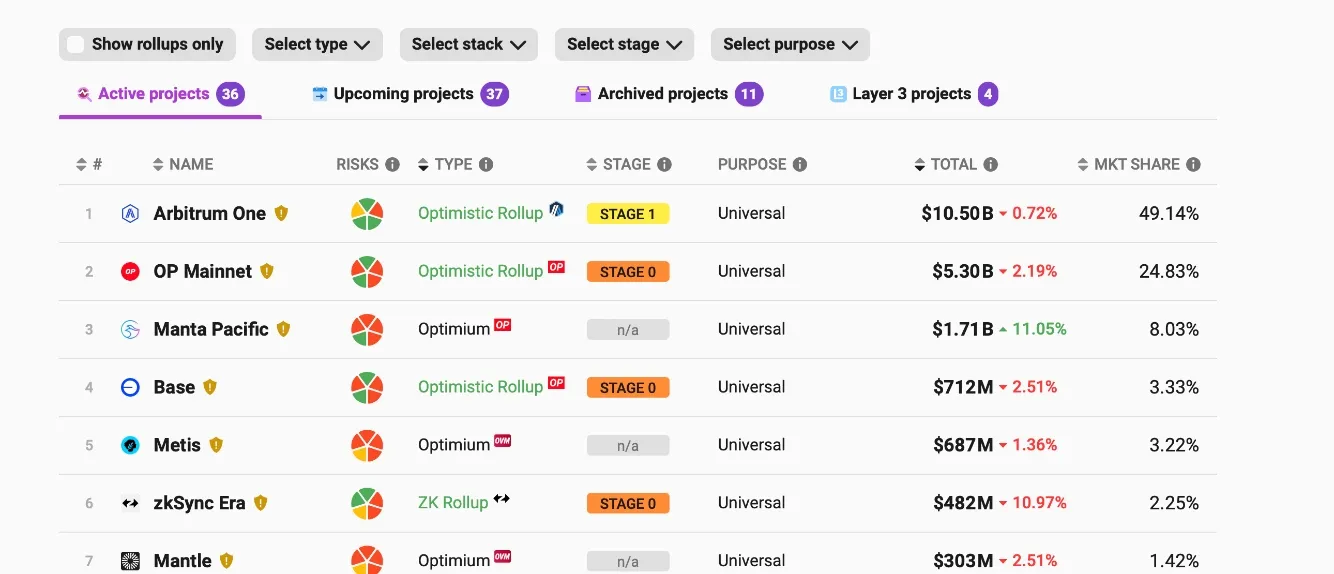The height and width of the screenshot is (574, 1334).
Task: Open the Select type dropdown
Action: point(317,44)
